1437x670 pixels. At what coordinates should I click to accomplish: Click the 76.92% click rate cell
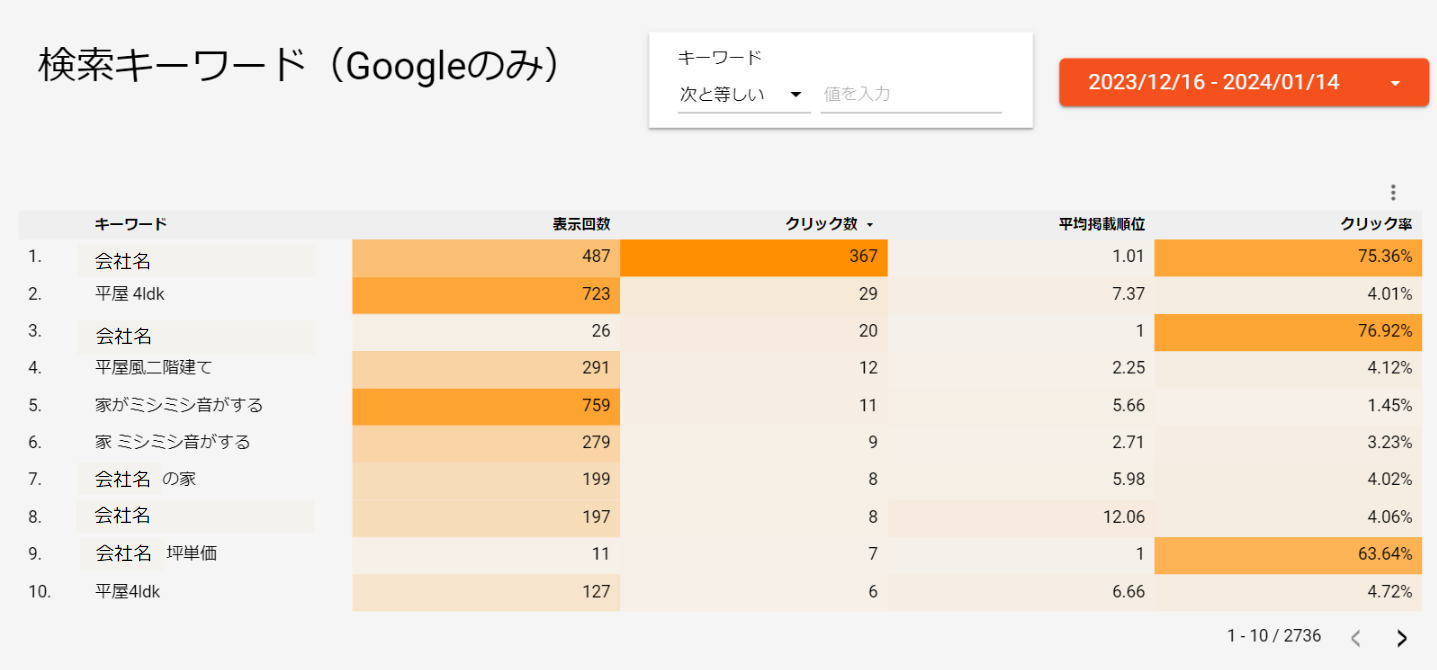point(1288,331)
